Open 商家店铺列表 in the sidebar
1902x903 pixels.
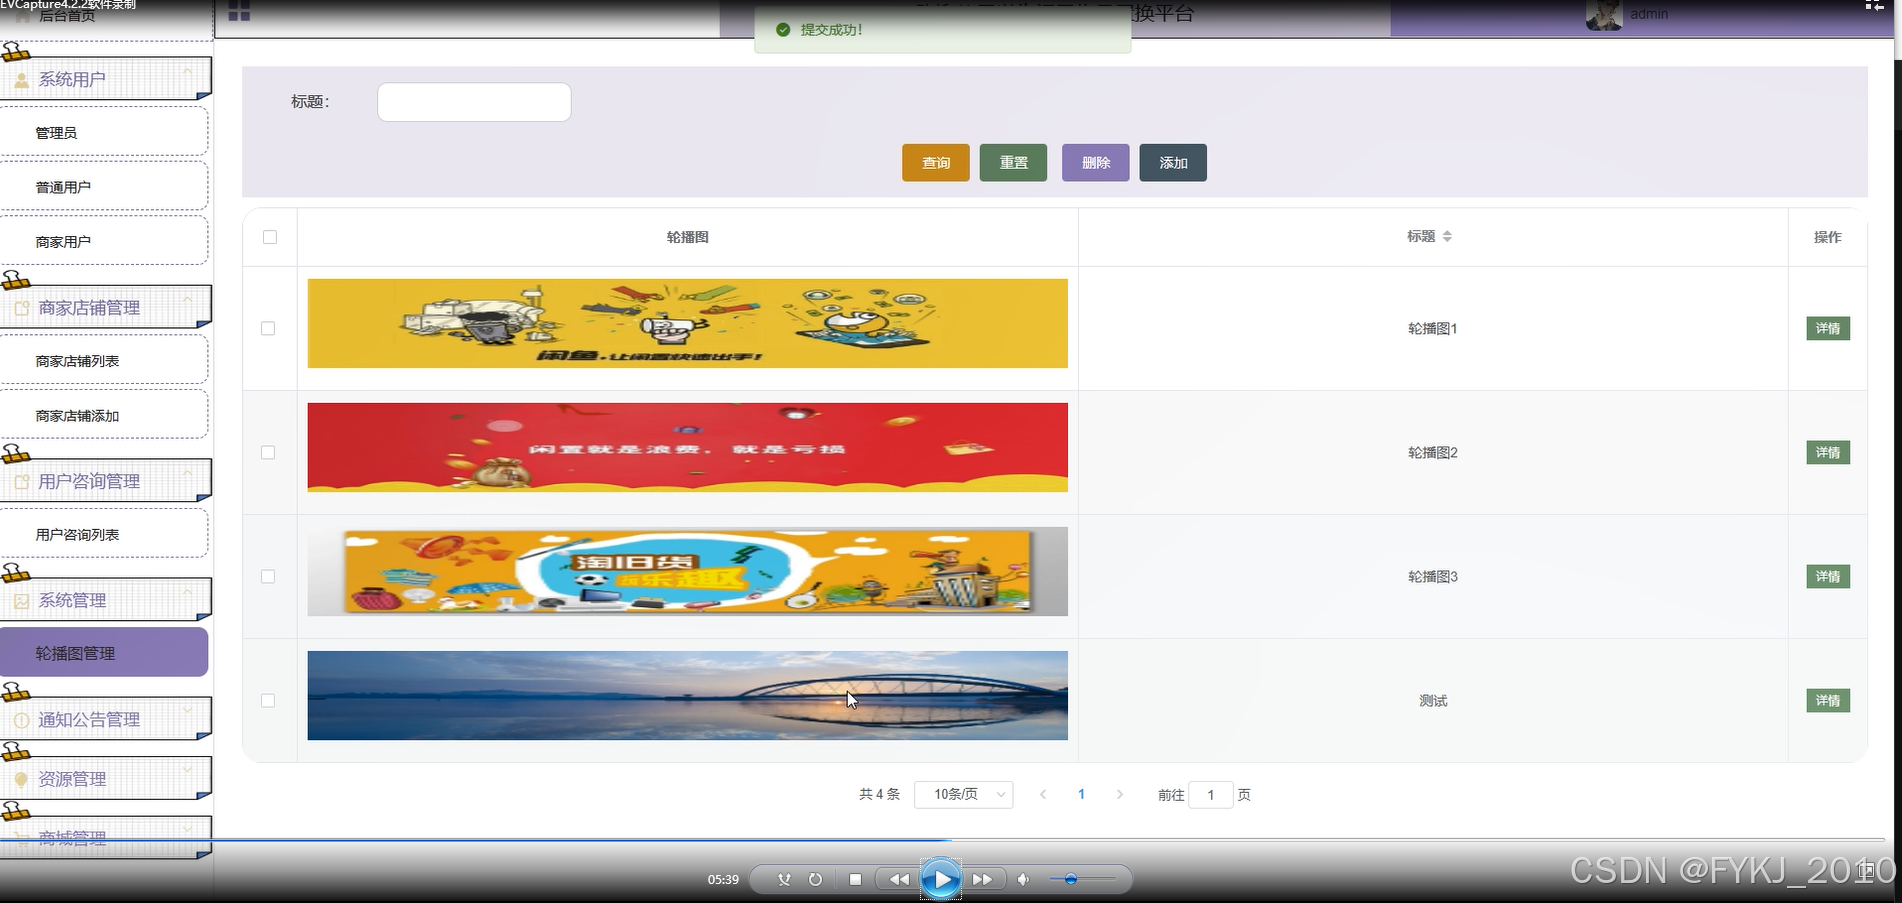point(104,361)
